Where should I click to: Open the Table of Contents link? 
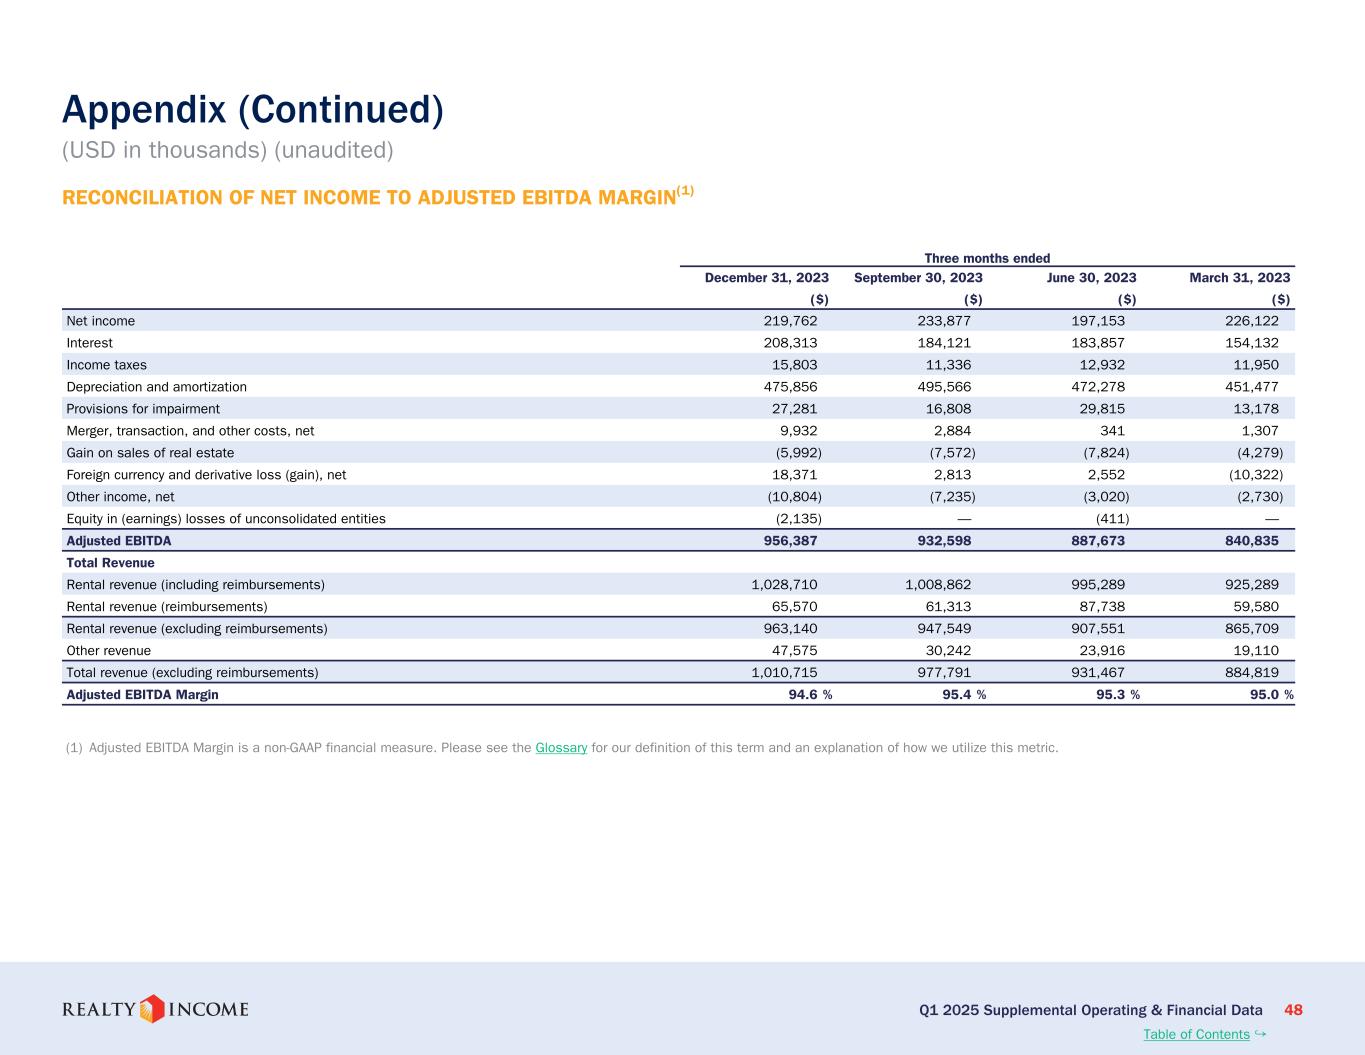click(1195, 1034)
